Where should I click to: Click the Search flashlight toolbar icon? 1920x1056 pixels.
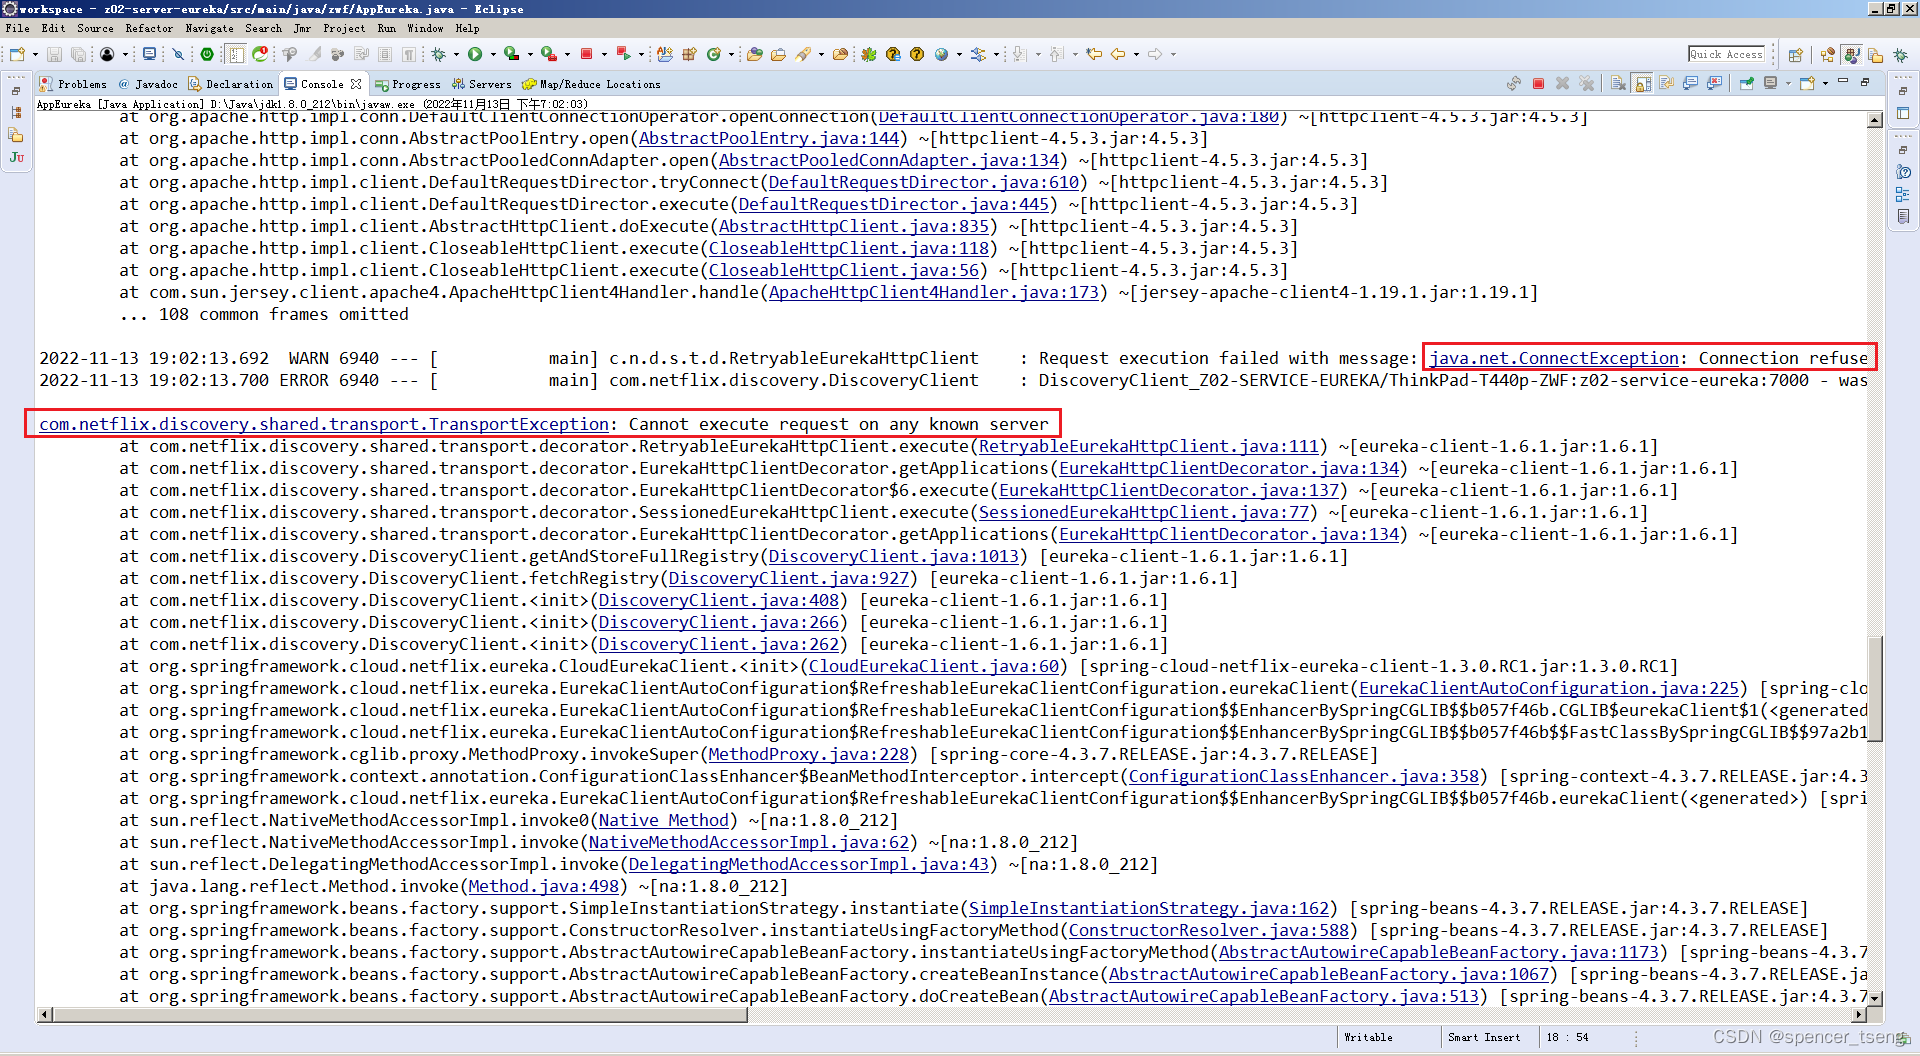point(805,55)
